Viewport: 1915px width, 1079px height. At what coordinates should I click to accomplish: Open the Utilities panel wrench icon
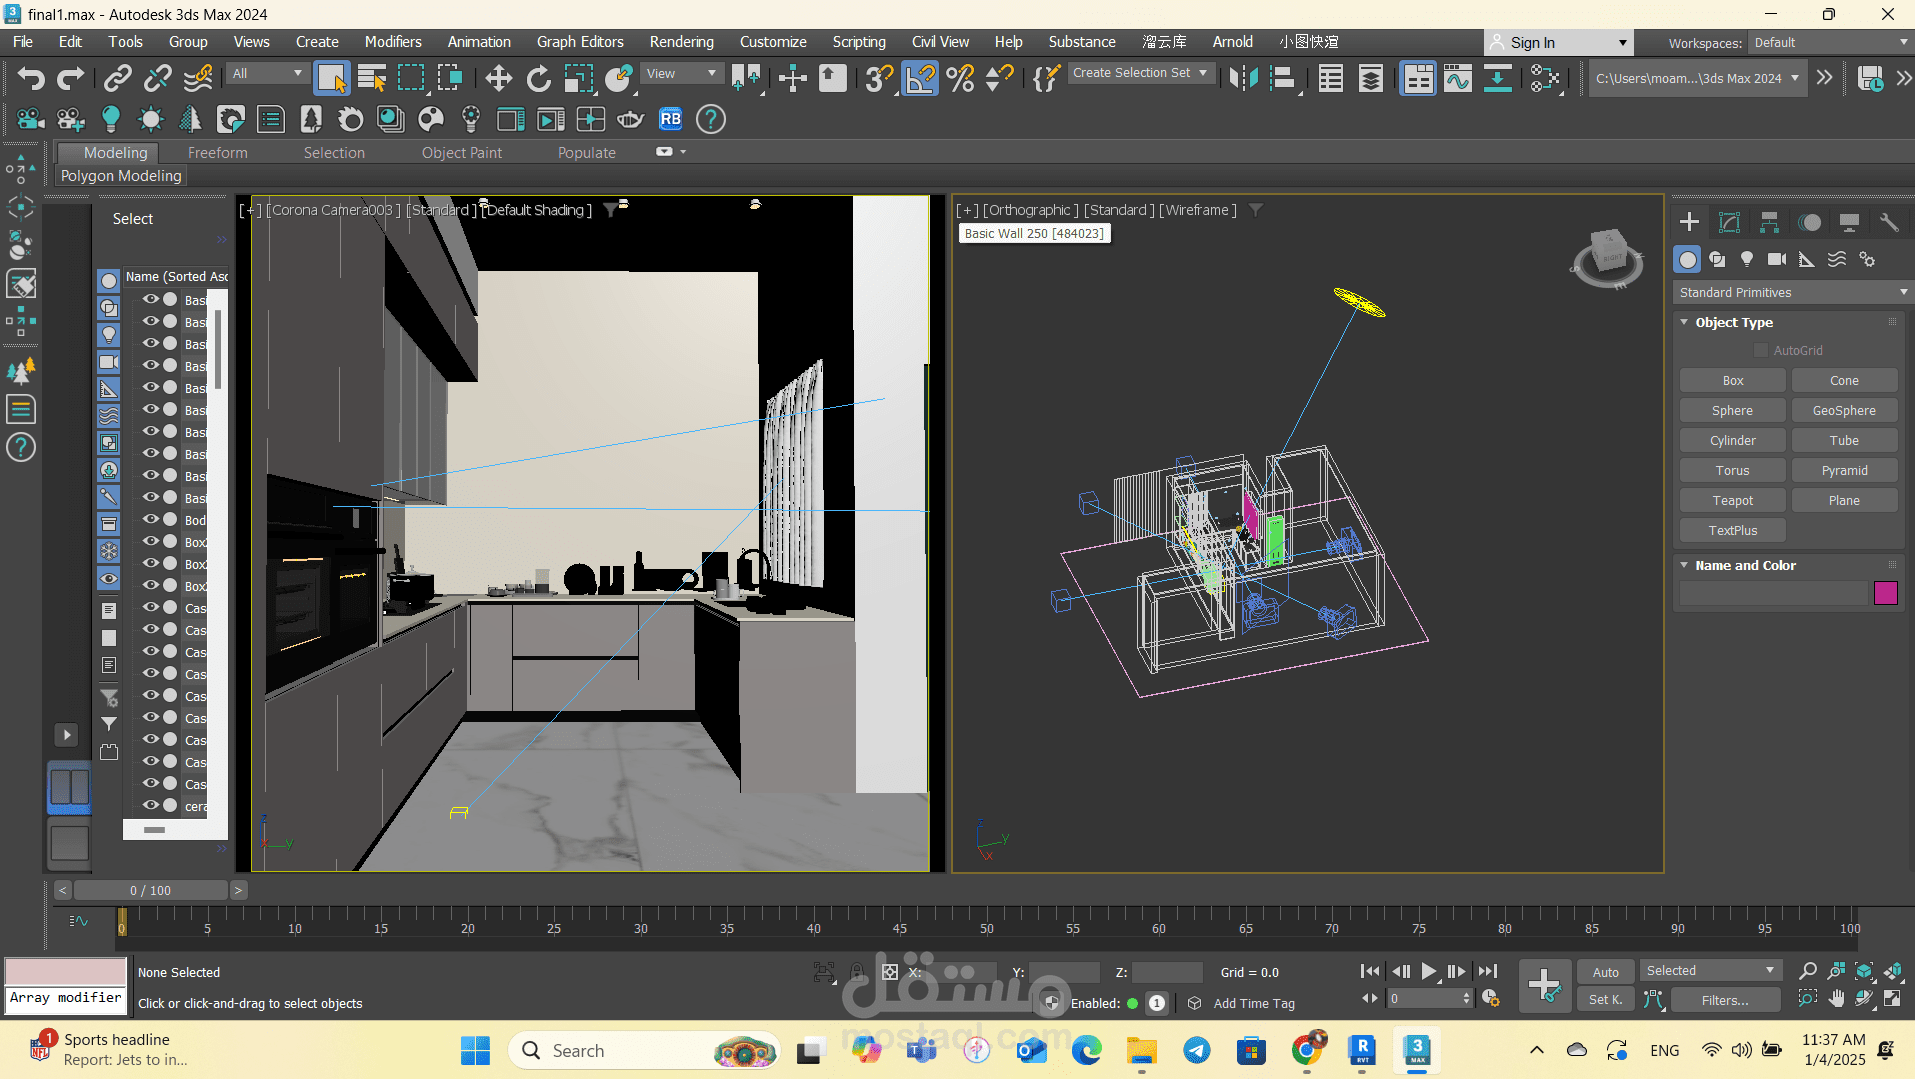1888,222
